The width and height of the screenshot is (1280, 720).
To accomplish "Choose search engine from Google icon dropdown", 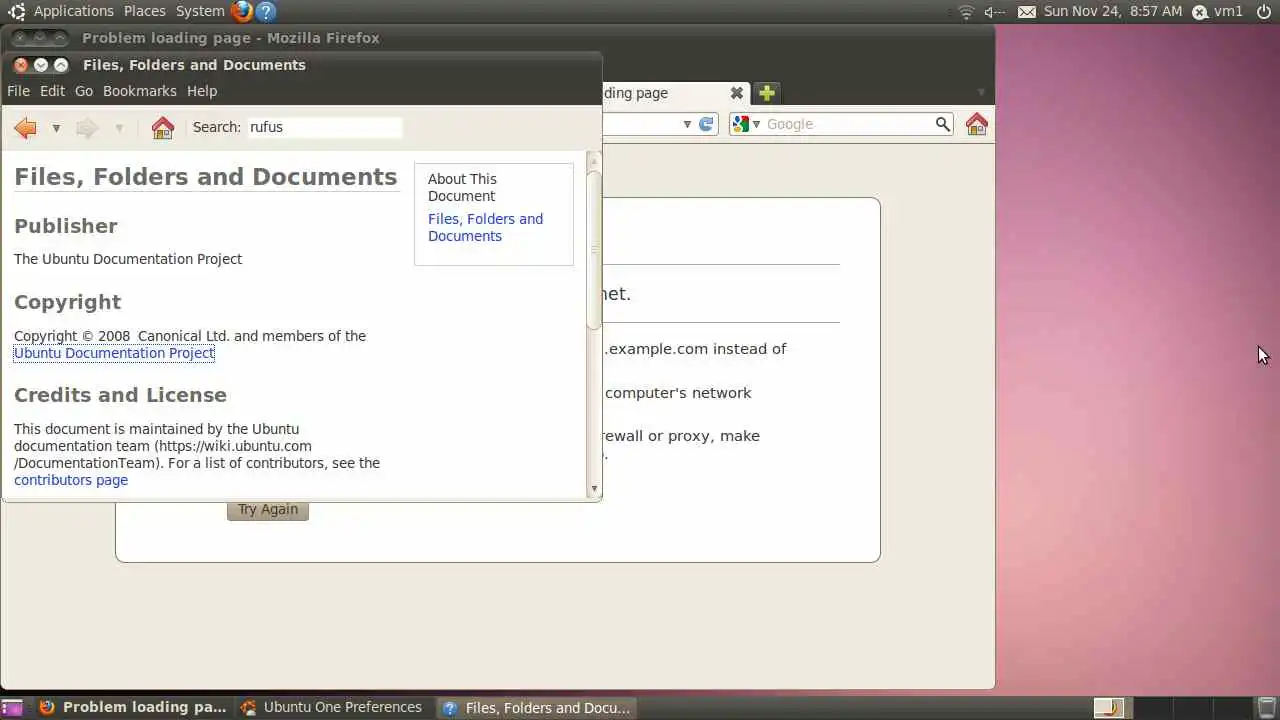I will [746, 124].
